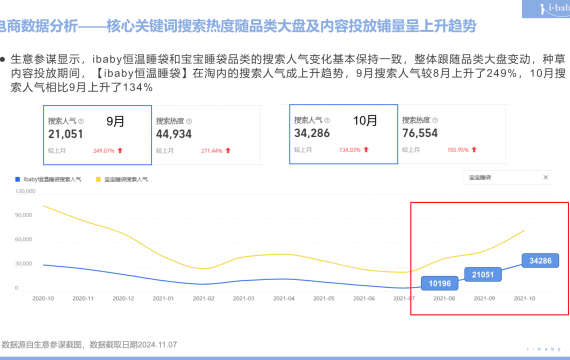Screen dimensions: 570x360
Task: Select the 34,286 search popularity value
Action: point(312,133)
